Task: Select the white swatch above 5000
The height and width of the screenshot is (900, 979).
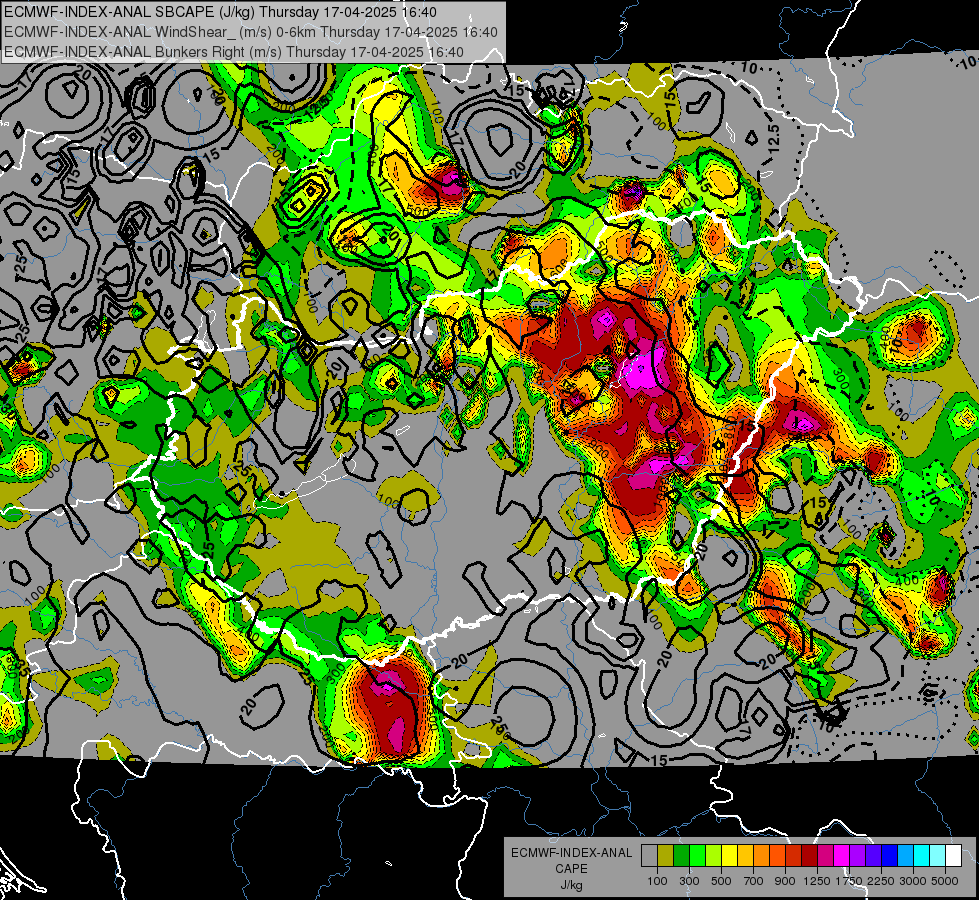Action: [x=953, y=855]
